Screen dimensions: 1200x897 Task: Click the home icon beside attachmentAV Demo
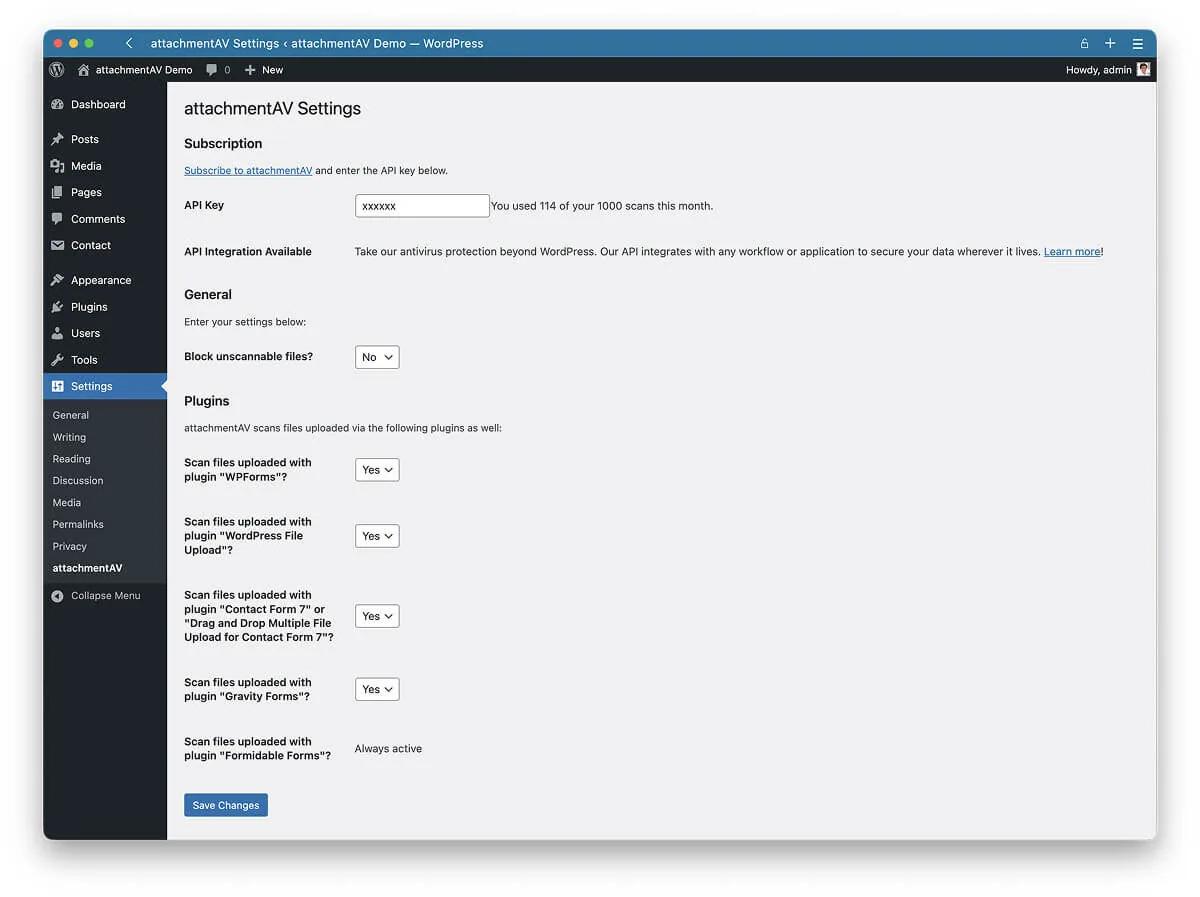(x=83, y=70)
